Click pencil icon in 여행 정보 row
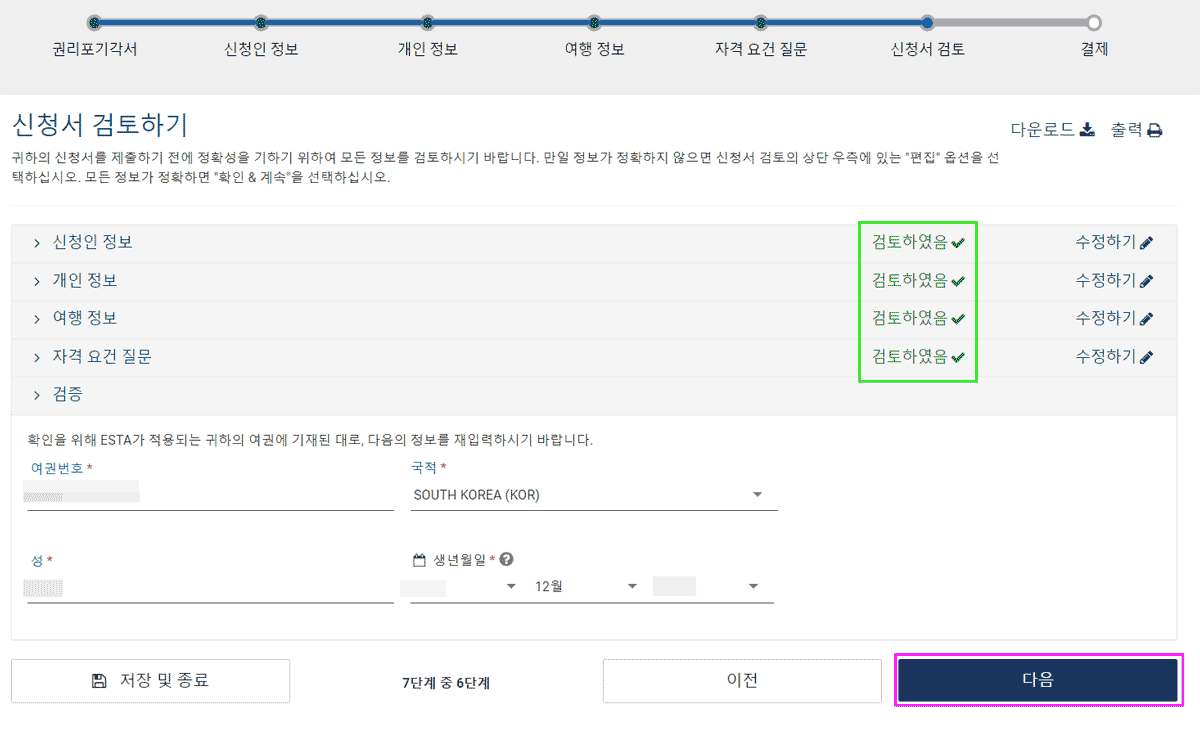The image size is (1200, 729). pos(1146,319)
